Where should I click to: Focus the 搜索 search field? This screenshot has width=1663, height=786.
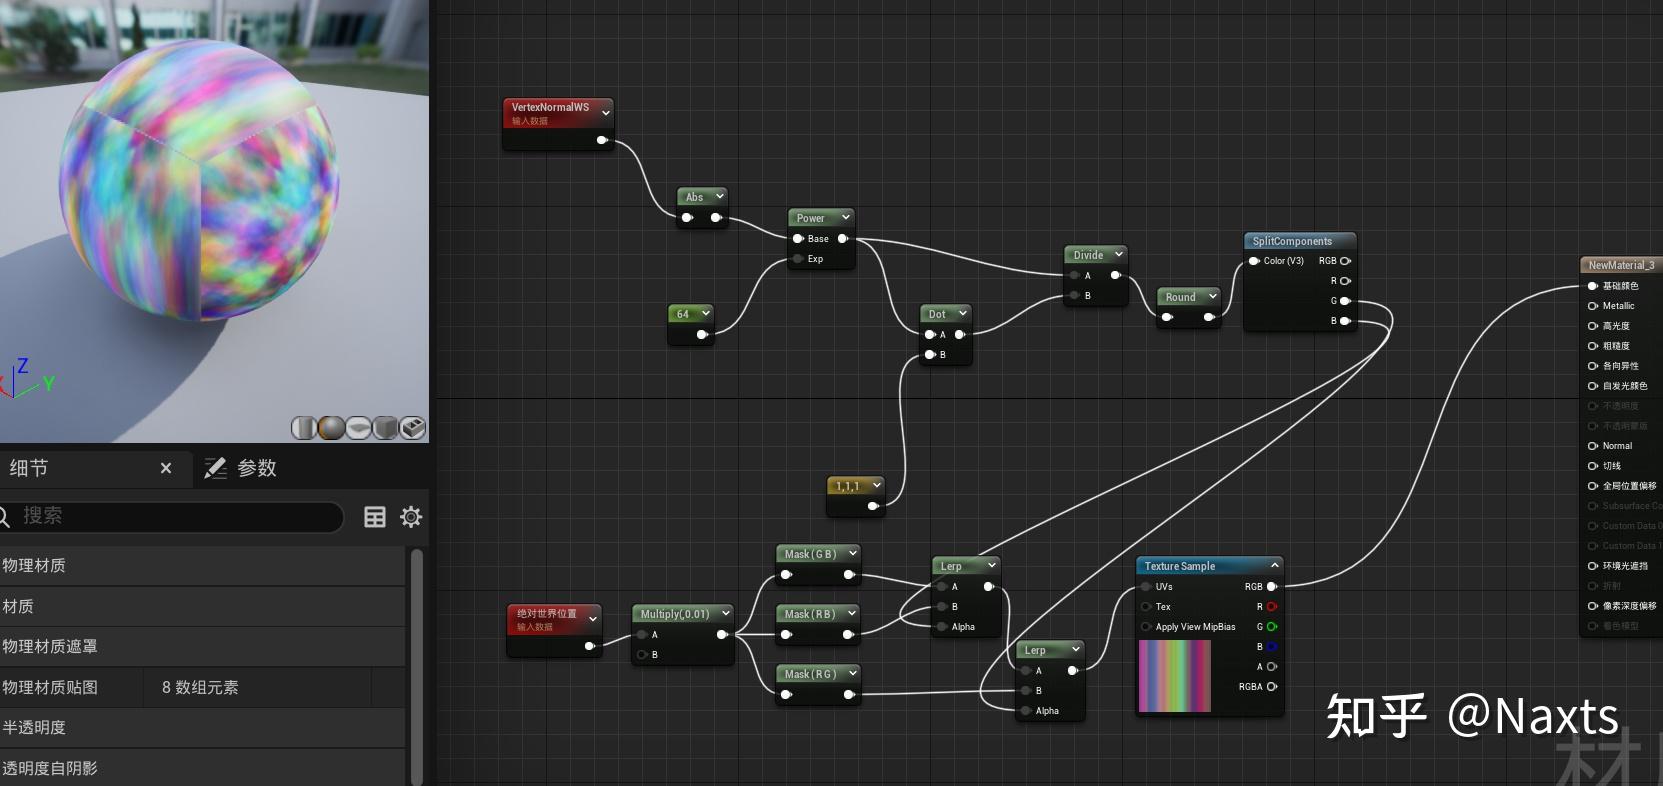pyautogui.click(x=170, y=516)
